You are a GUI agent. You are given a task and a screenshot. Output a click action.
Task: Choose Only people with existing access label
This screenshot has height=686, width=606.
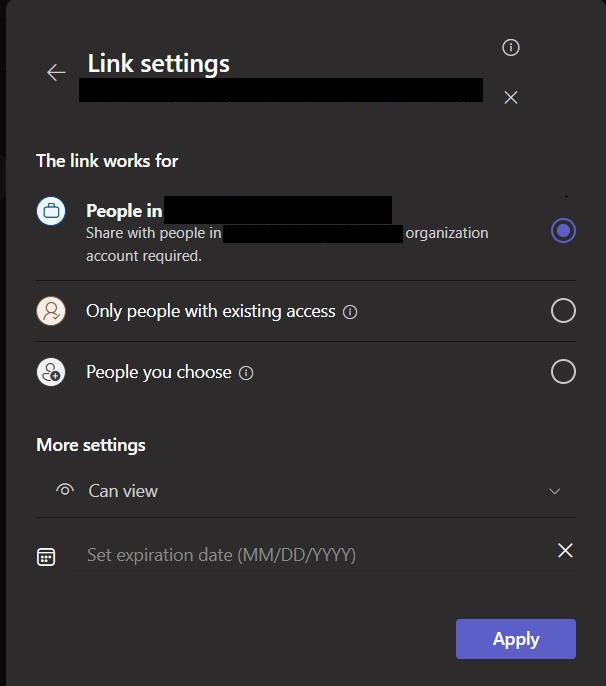tap(210, 312)
